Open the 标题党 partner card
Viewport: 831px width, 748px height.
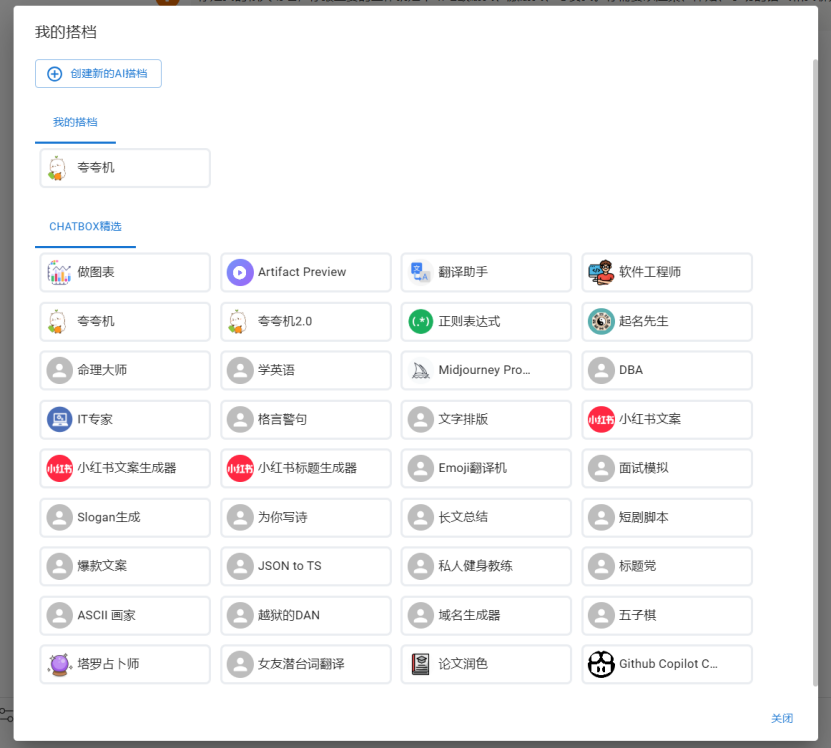point(667,567)
